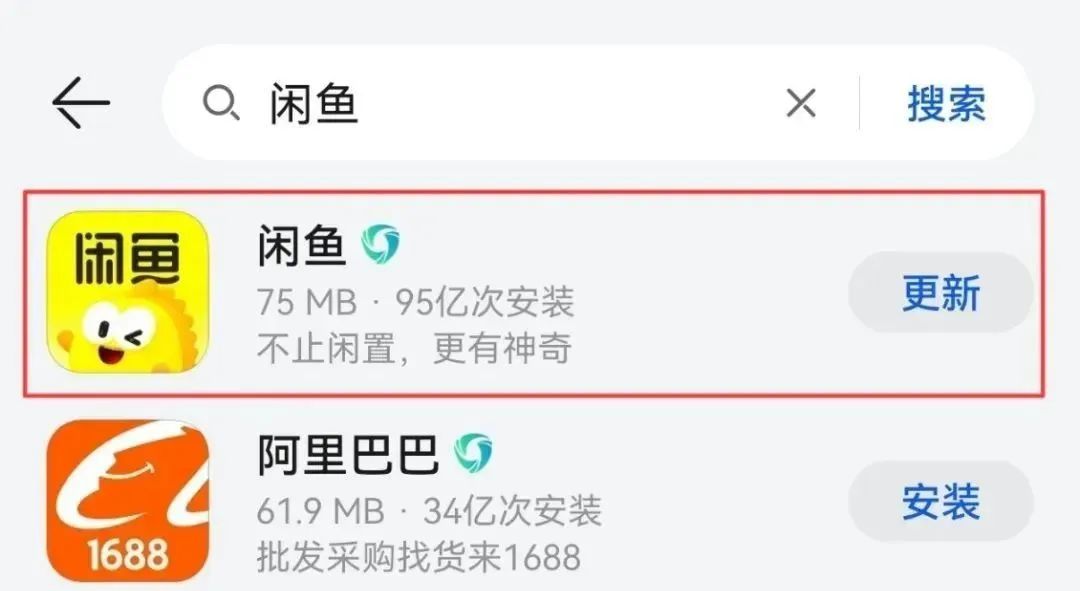Tap the blue 搜索 button

pos(946,104)
